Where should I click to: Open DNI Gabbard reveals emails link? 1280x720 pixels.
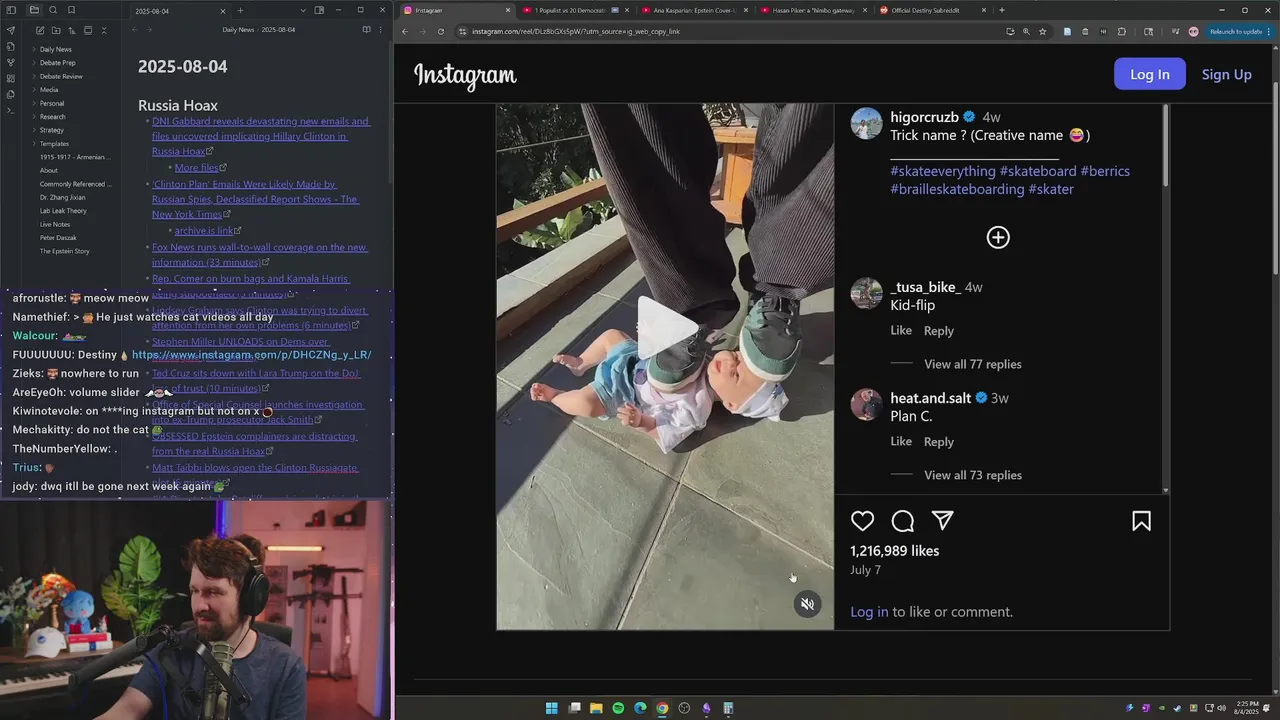(260, 136)
